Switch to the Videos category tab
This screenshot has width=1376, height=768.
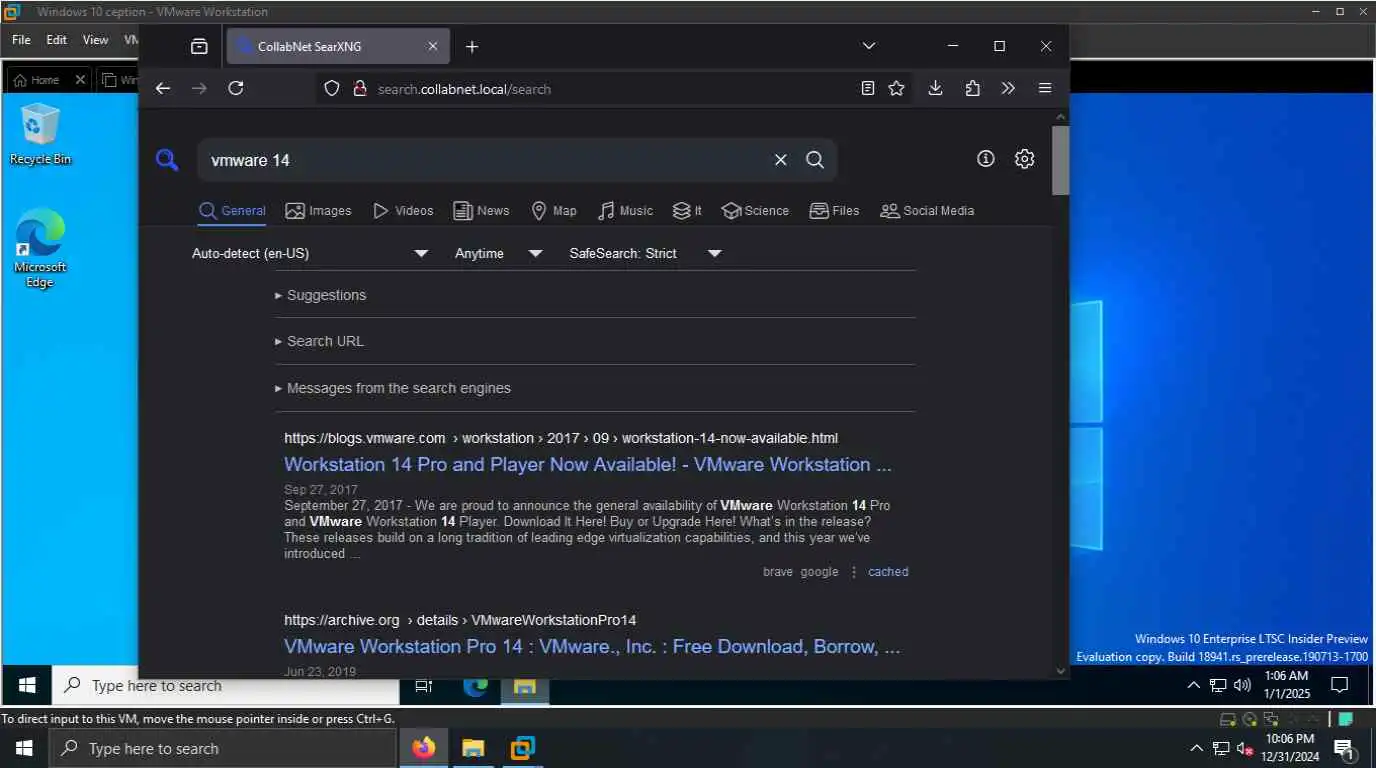pos(403,211)
